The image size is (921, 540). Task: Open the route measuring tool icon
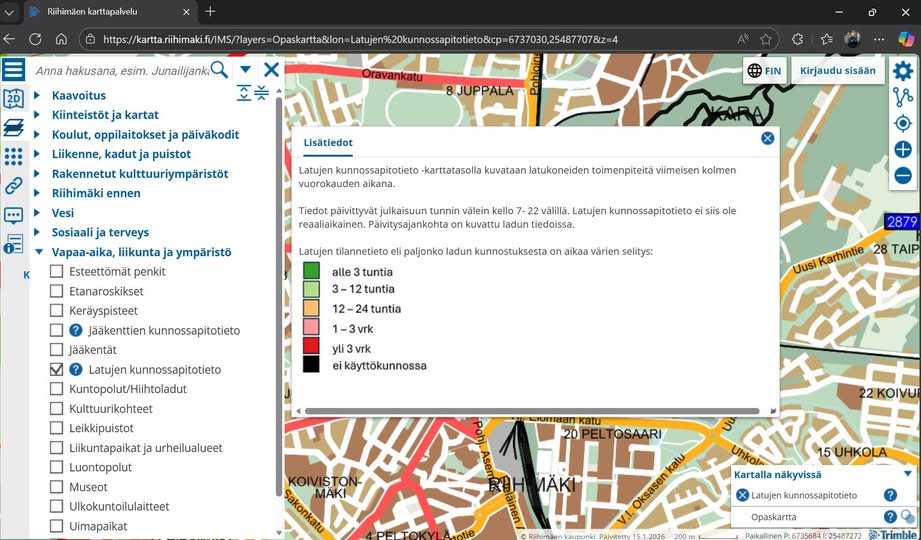click(903, 97)
